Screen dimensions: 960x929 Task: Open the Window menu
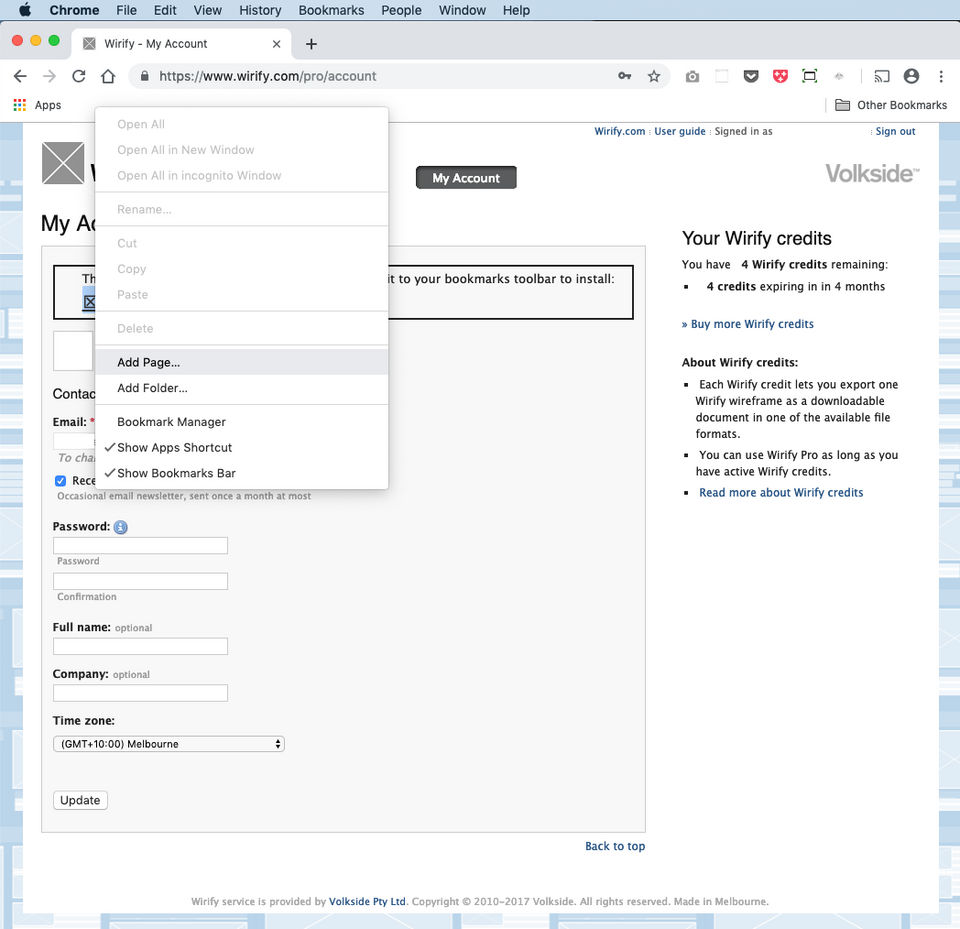pos(462,10)
